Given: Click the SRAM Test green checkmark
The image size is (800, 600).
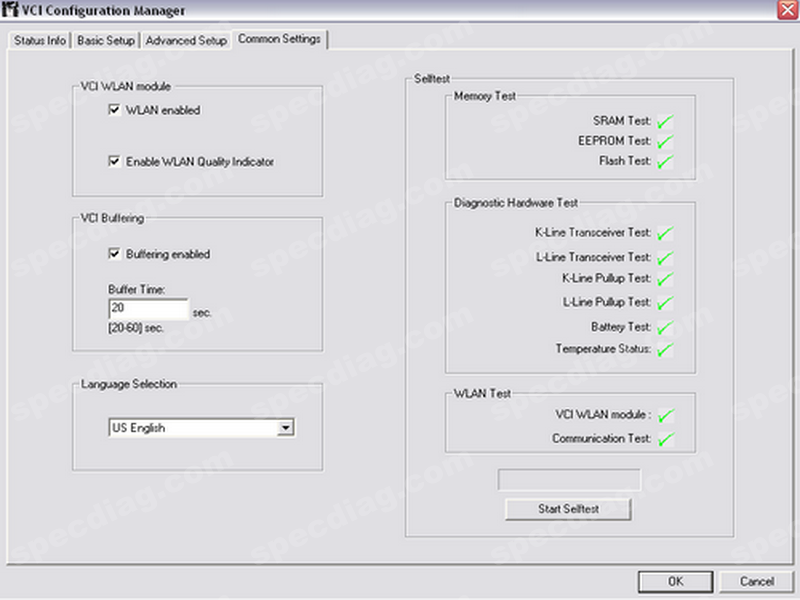Looking at the screenshot, I should coord(665,122).
